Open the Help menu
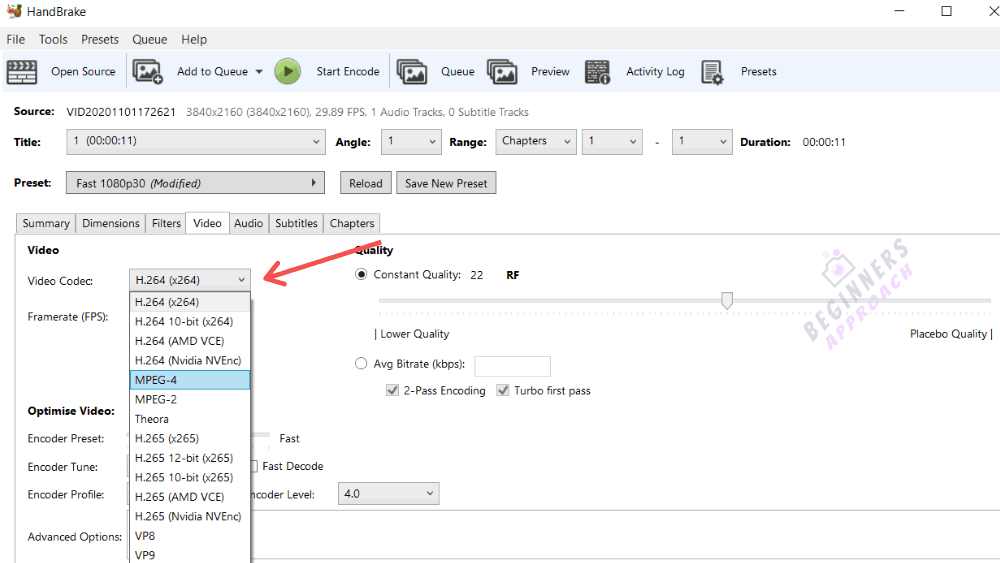Image resolution: width=1000 pixels, height=563 pixels. [x=194, y=40]
